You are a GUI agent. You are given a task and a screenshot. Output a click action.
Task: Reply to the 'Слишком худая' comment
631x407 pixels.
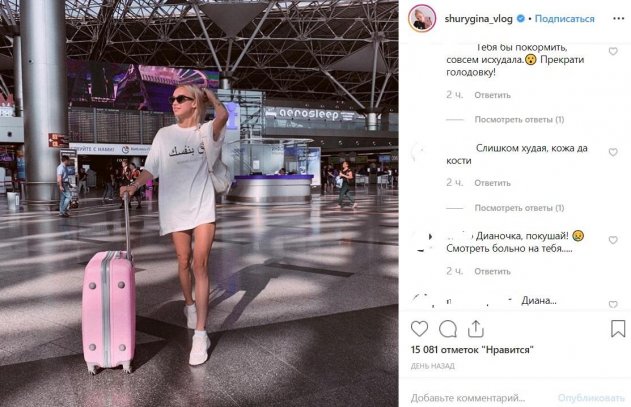pos(492,183)
